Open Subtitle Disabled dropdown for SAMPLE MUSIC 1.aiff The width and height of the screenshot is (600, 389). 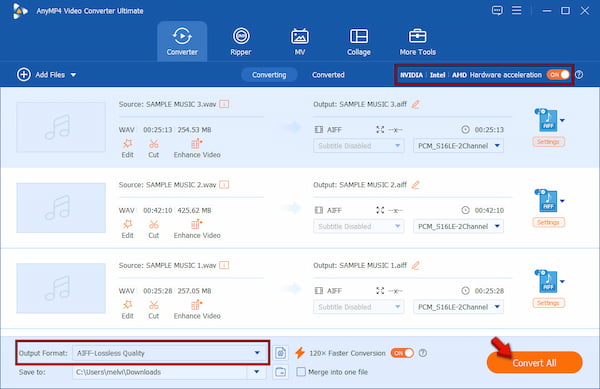(x=359, y=307)
